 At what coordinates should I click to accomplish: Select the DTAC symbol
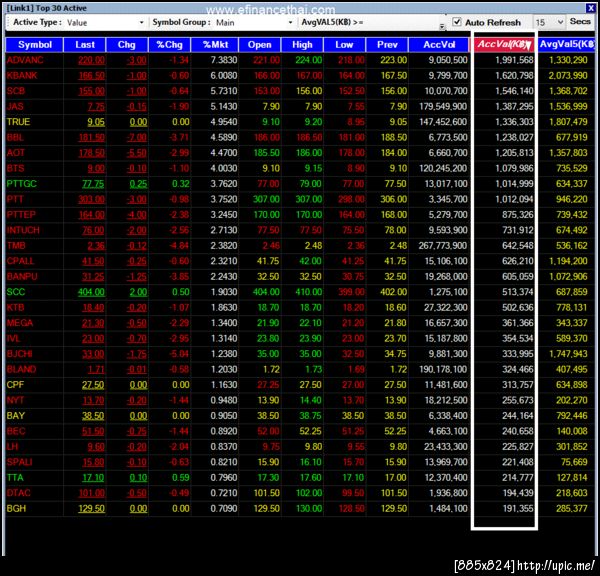coord(18,493)
